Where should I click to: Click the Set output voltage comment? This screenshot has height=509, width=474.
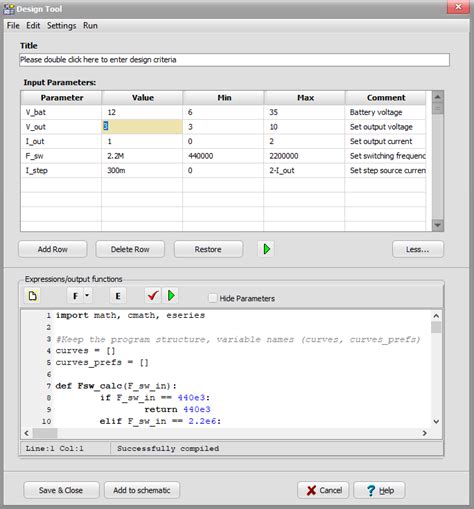coord(381,127)
